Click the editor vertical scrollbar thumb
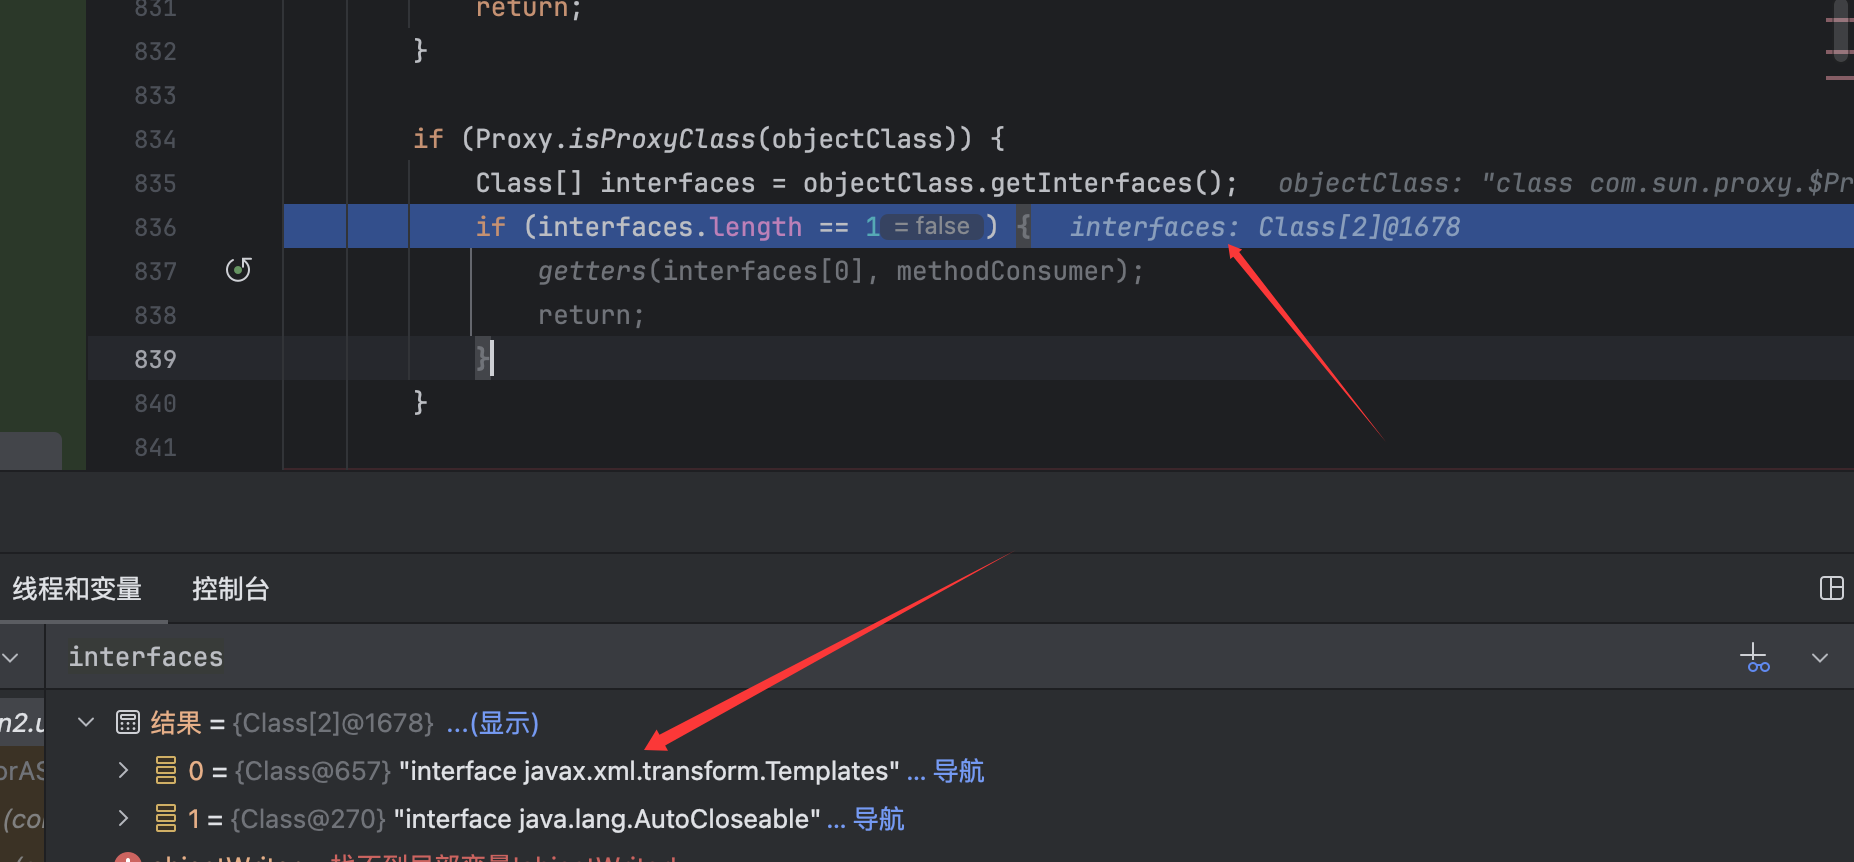 tap(1840, 30)
